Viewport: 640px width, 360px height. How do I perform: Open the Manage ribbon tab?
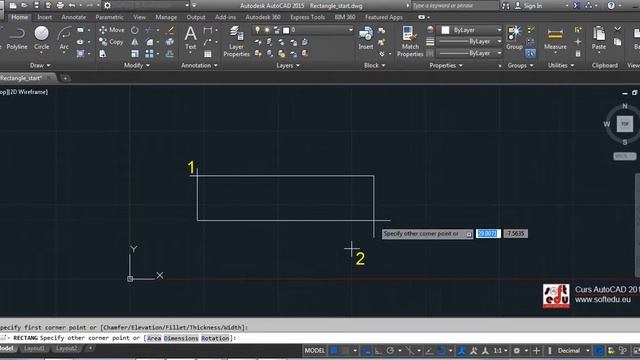pyautogui.click(x=166, y=17)
